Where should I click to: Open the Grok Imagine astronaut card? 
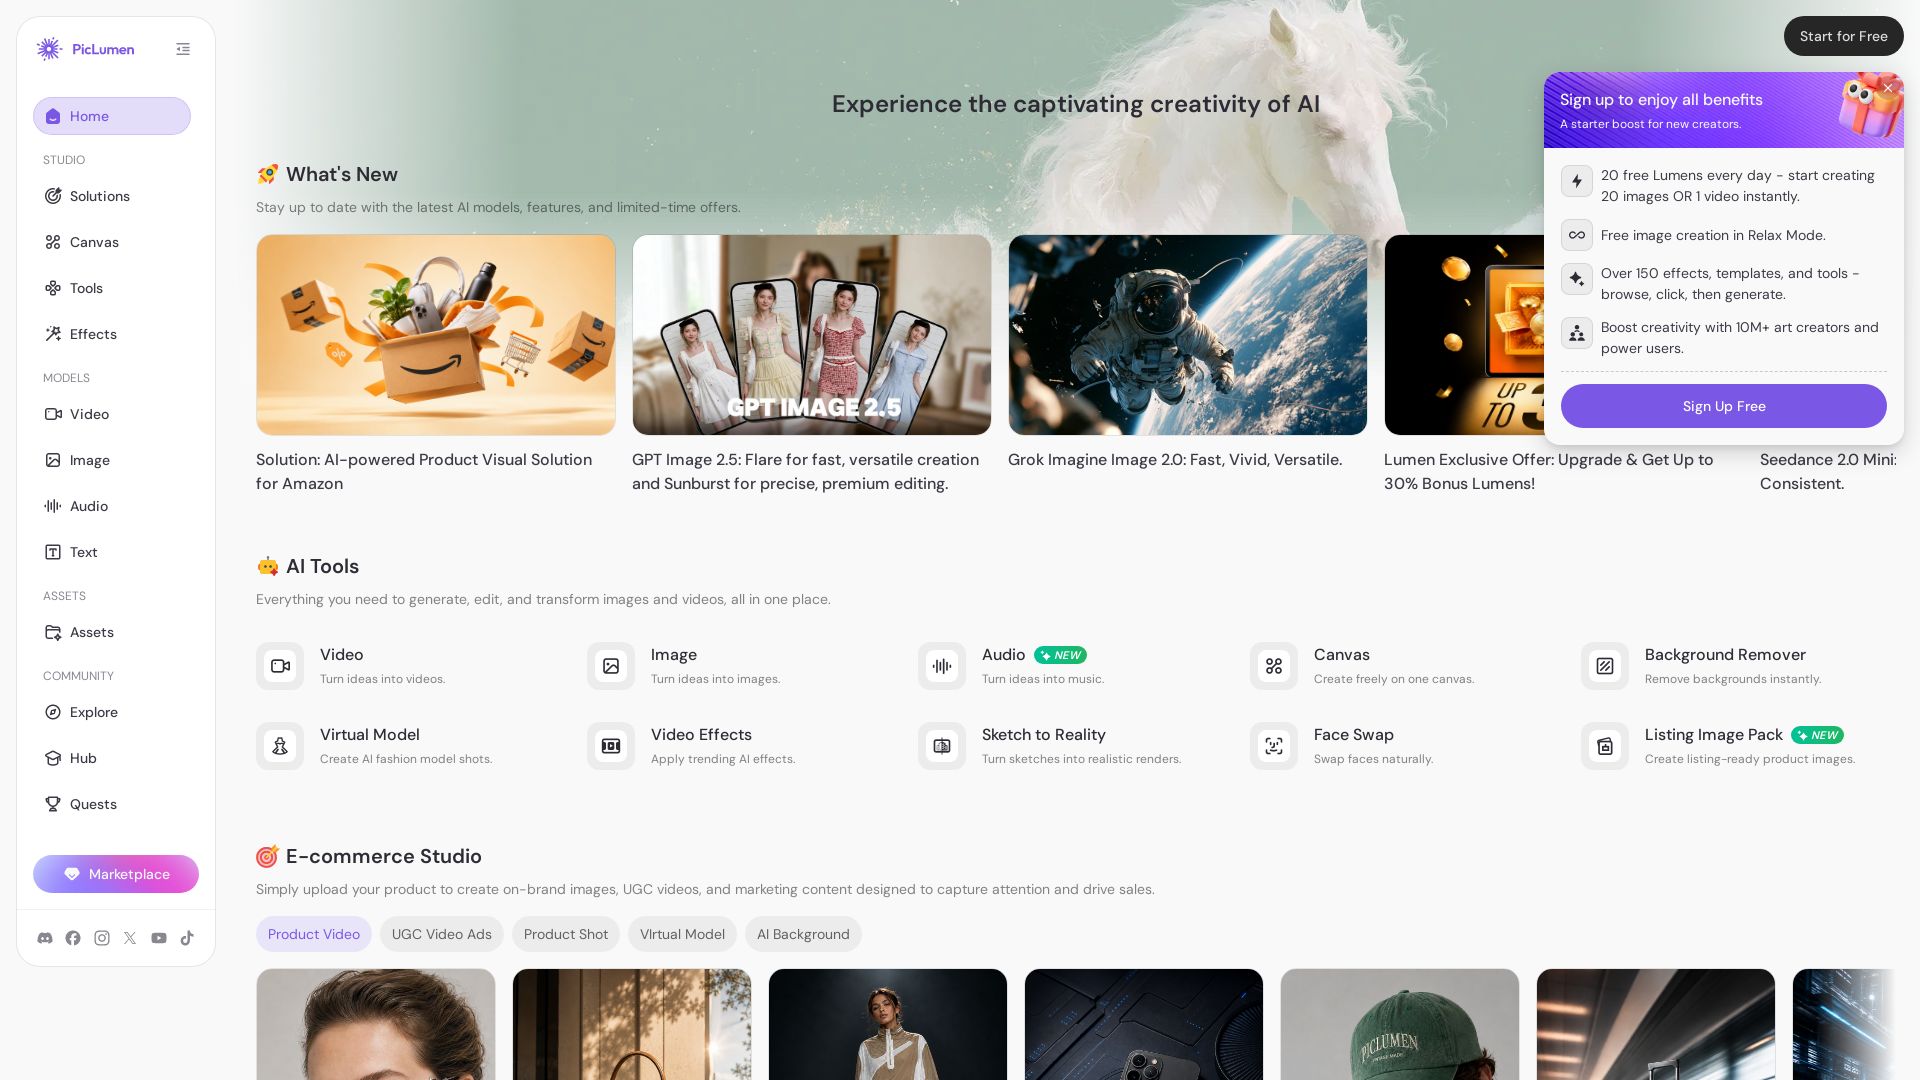tap(1188, 335)
